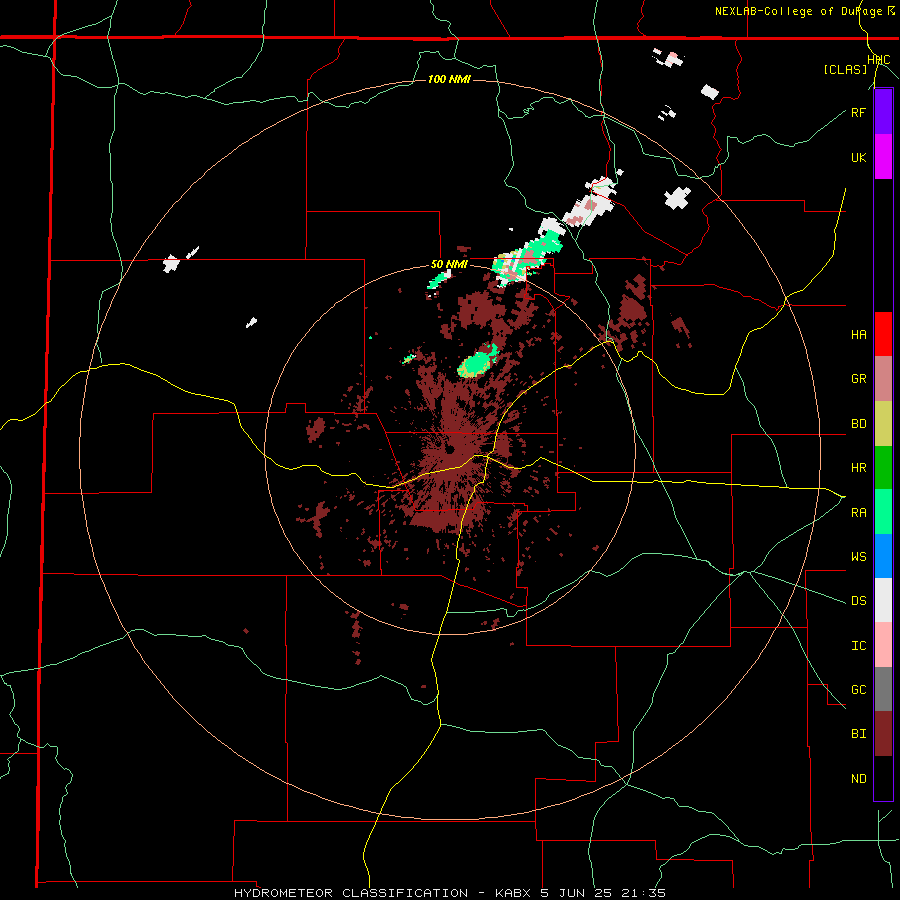Click the 50 NMI range ring label
The width and height of the screenshot is (900, 900).
click(x=449, y=265)
